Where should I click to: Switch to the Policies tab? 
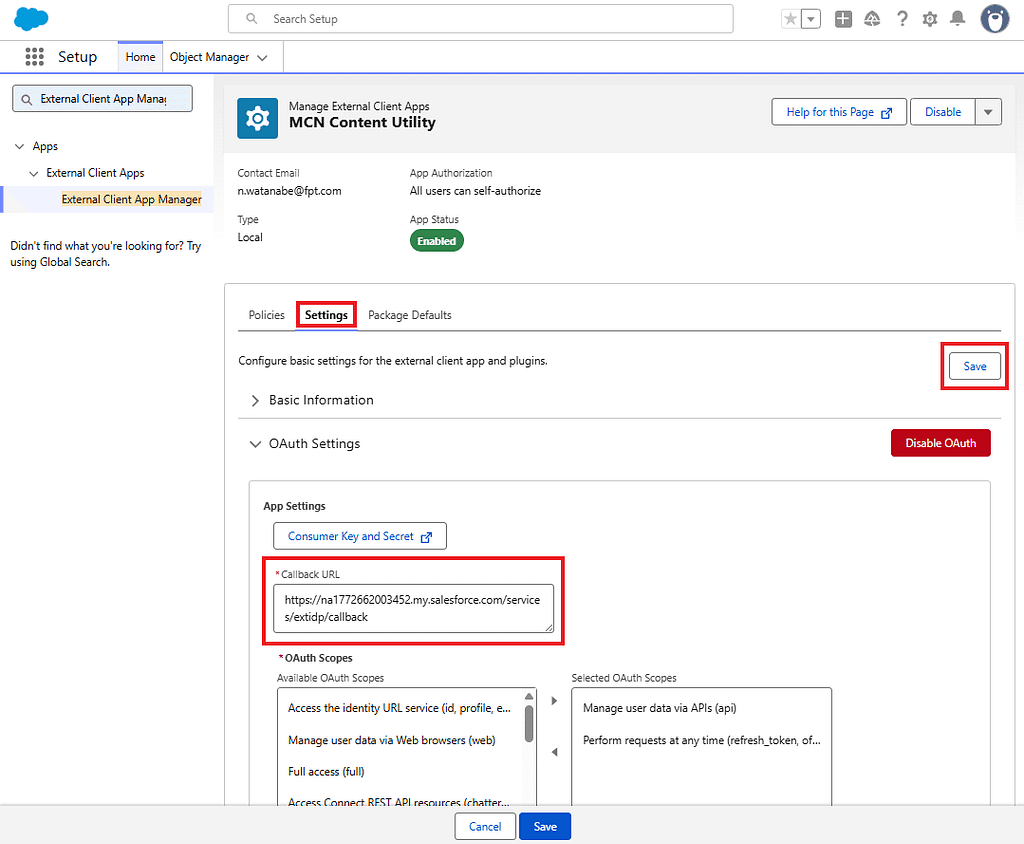click(266, 315)
